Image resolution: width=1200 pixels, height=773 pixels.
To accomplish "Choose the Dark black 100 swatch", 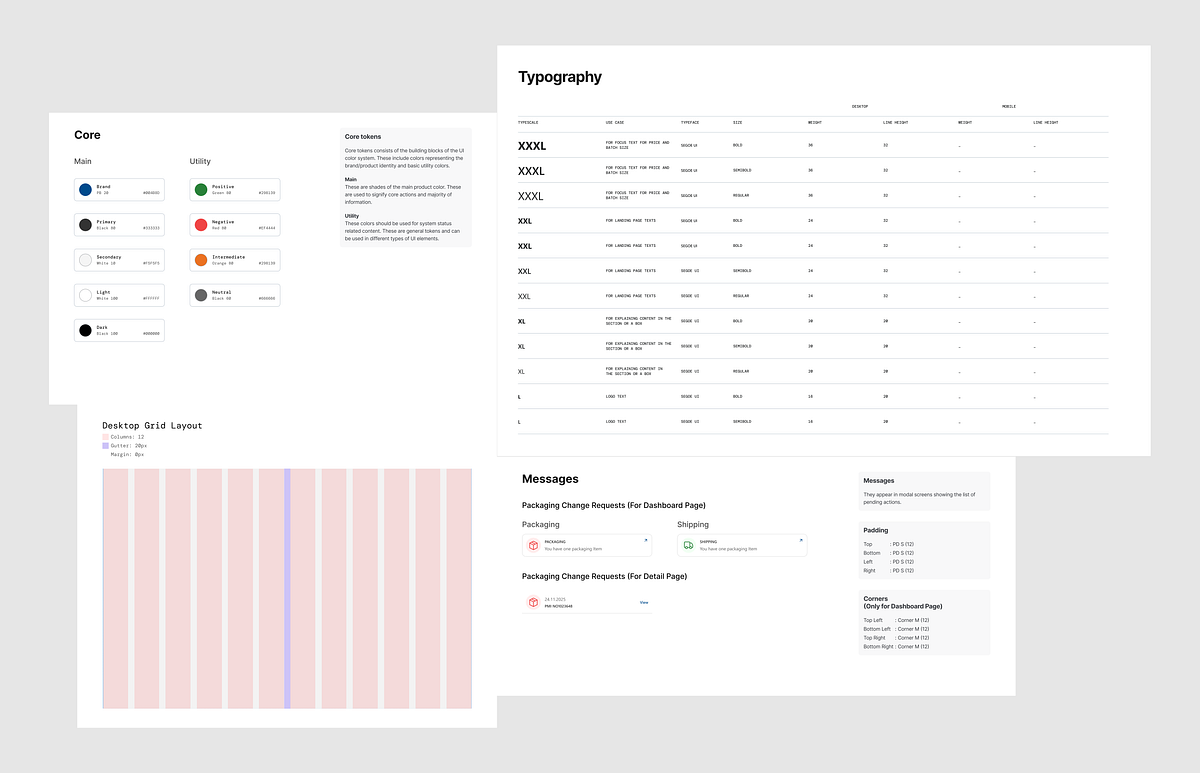I will [x=85, y=330].
